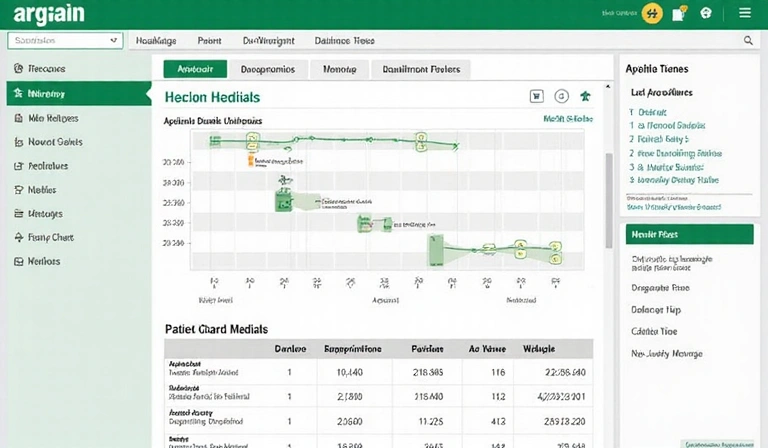Select Dragantar Fiano in the right panel

point(660,288)
